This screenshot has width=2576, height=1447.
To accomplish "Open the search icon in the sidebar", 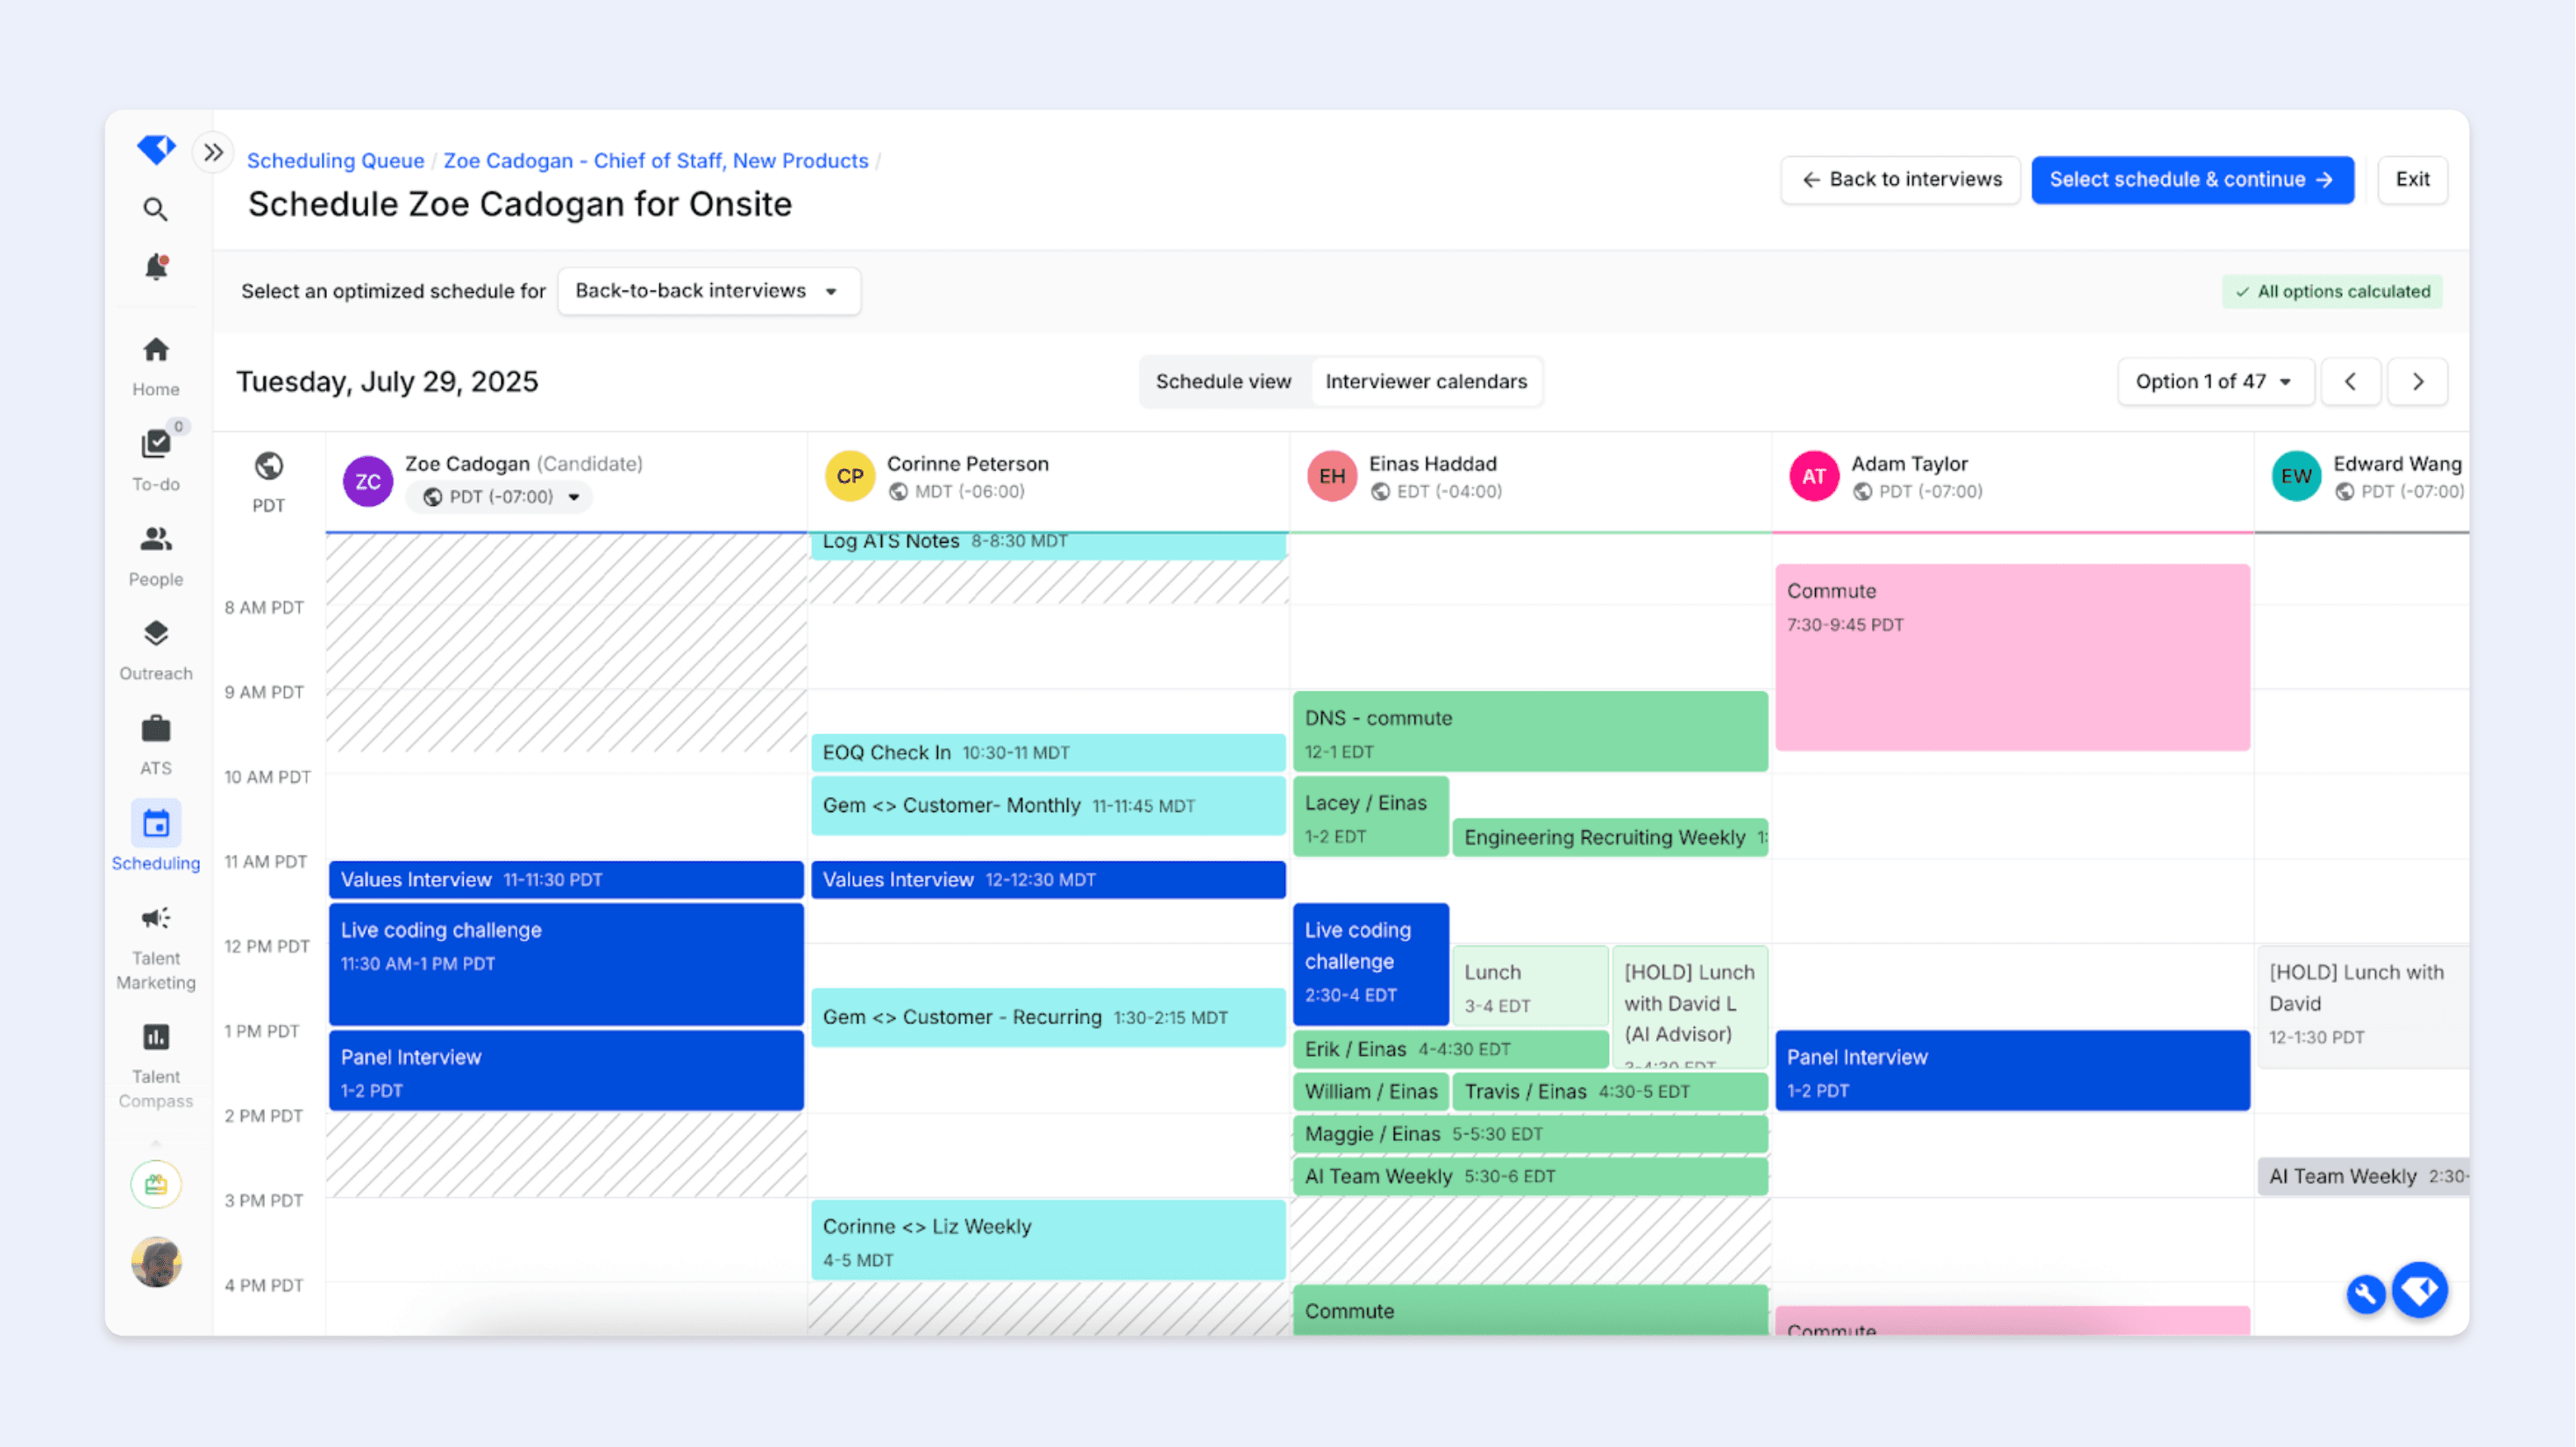I will click(x=156, y=210).
